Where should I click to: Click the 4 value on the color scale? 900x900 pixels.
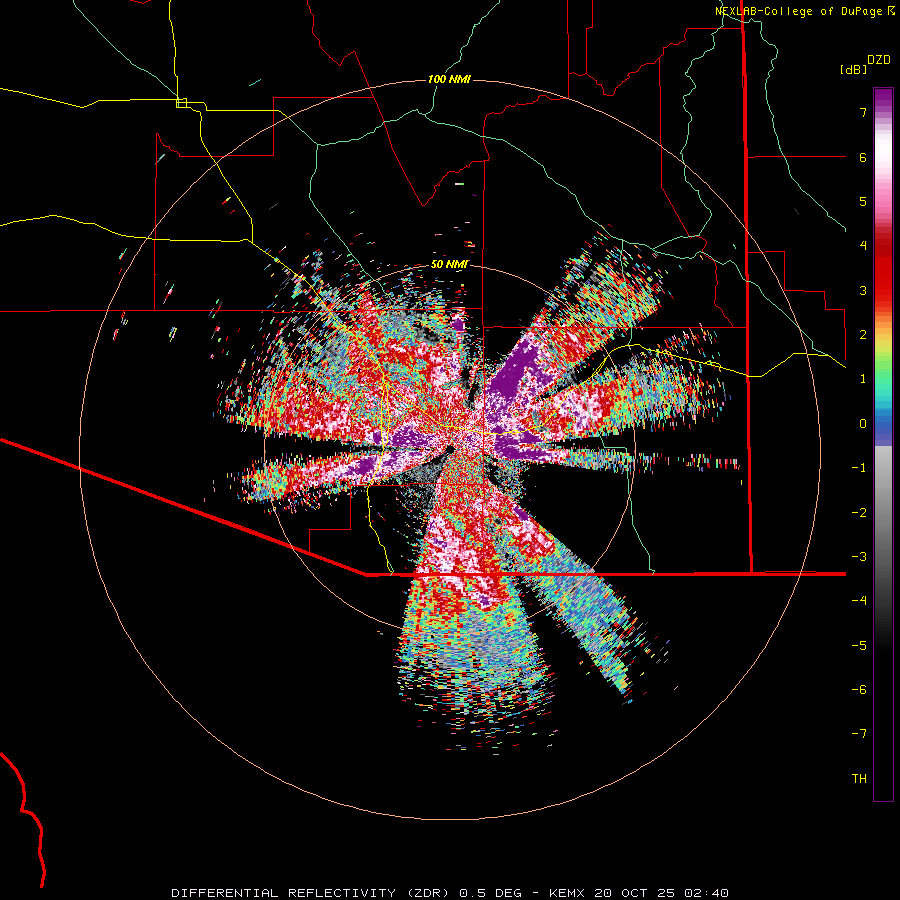(x=863, y=246)
